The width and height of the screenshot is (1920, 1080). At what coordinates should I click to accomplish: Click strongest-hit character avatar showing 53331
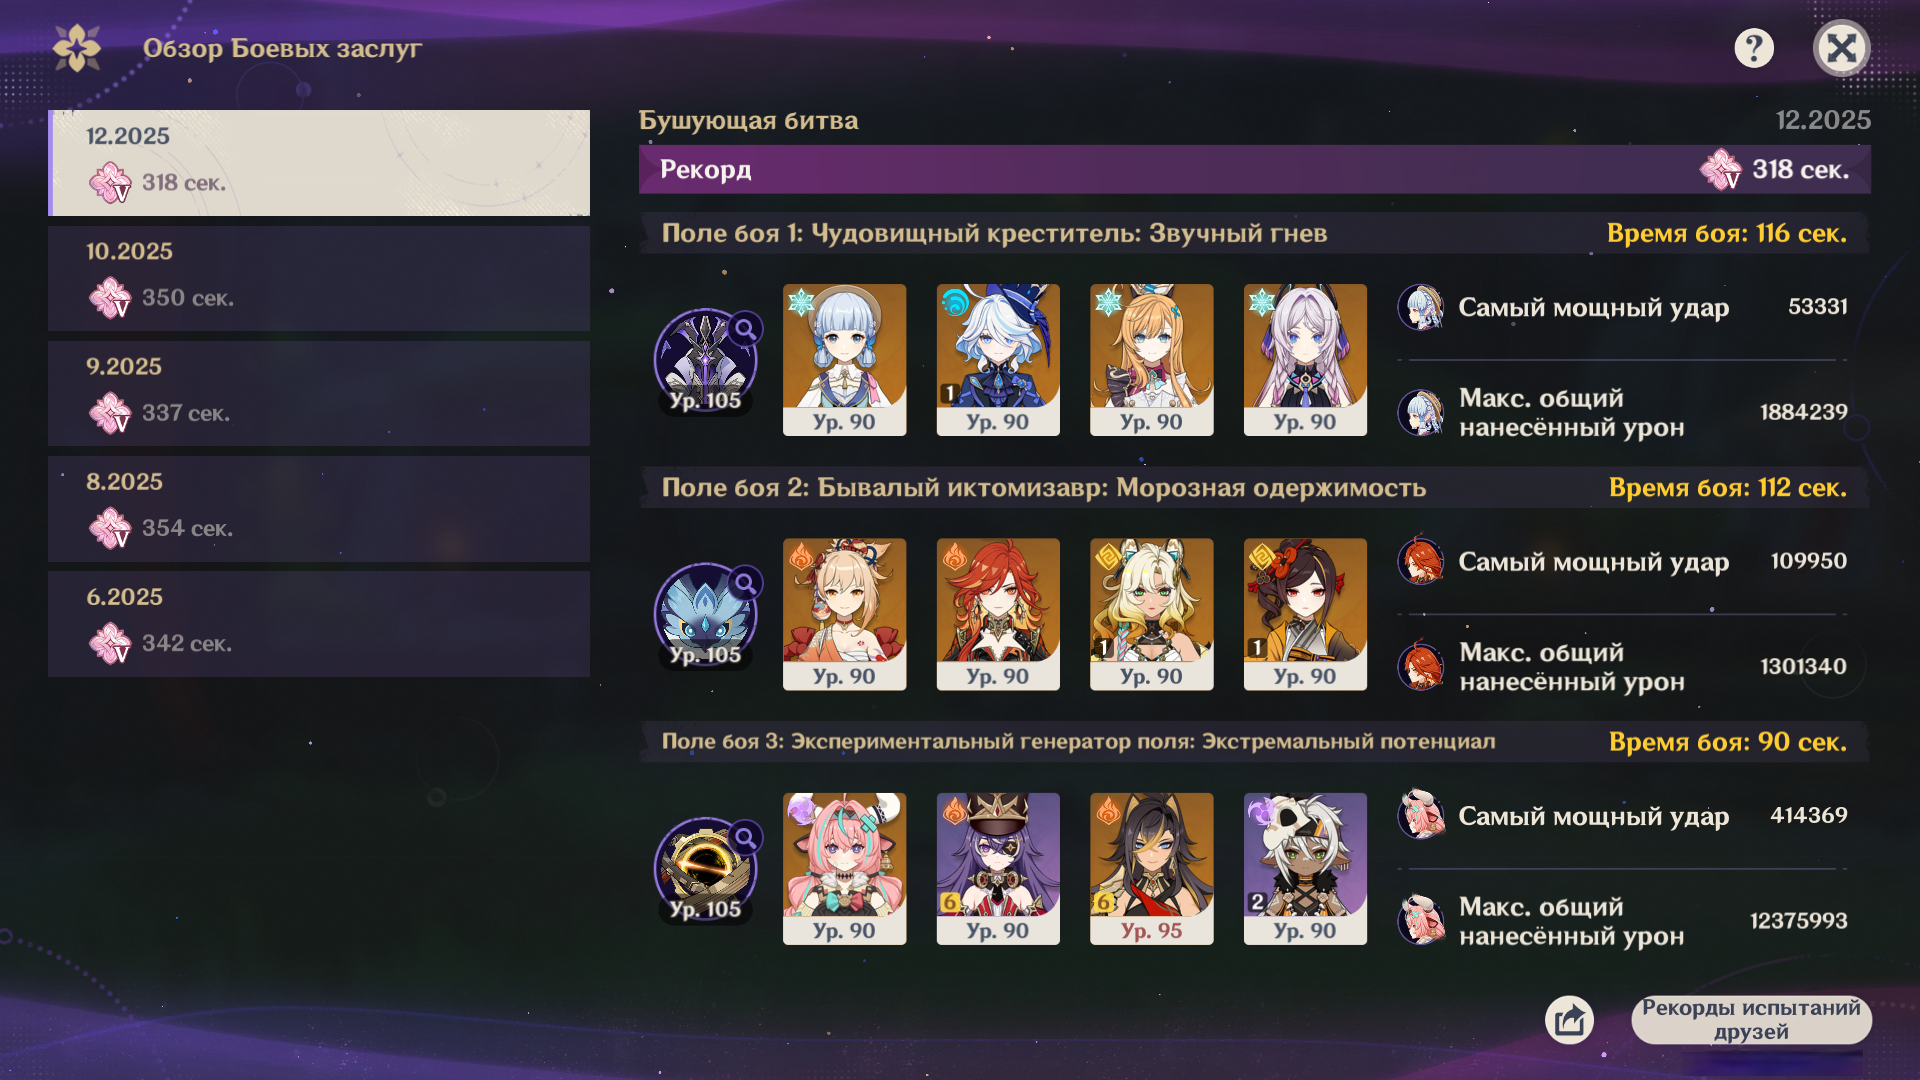pos(1421,307)
